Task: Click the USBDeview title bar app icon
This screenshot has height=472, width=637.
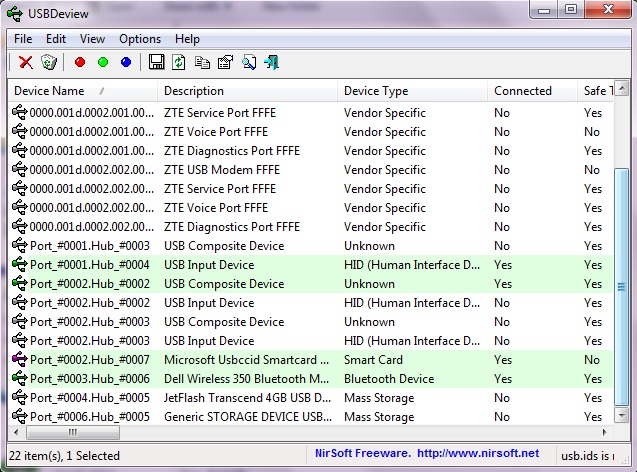Action: 15,14
